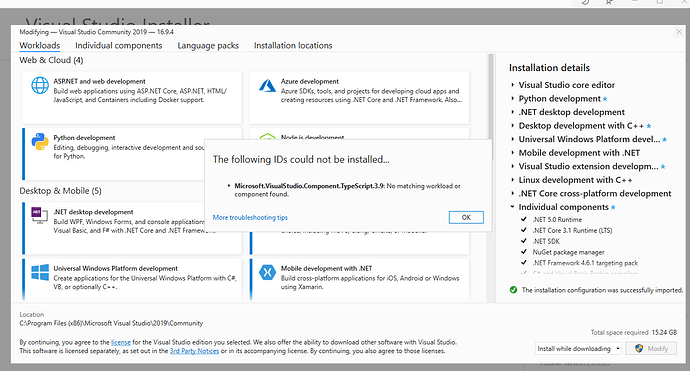The image size is (690, 371).
Task: Click the Python development snake icon
Action: point(40,142)
